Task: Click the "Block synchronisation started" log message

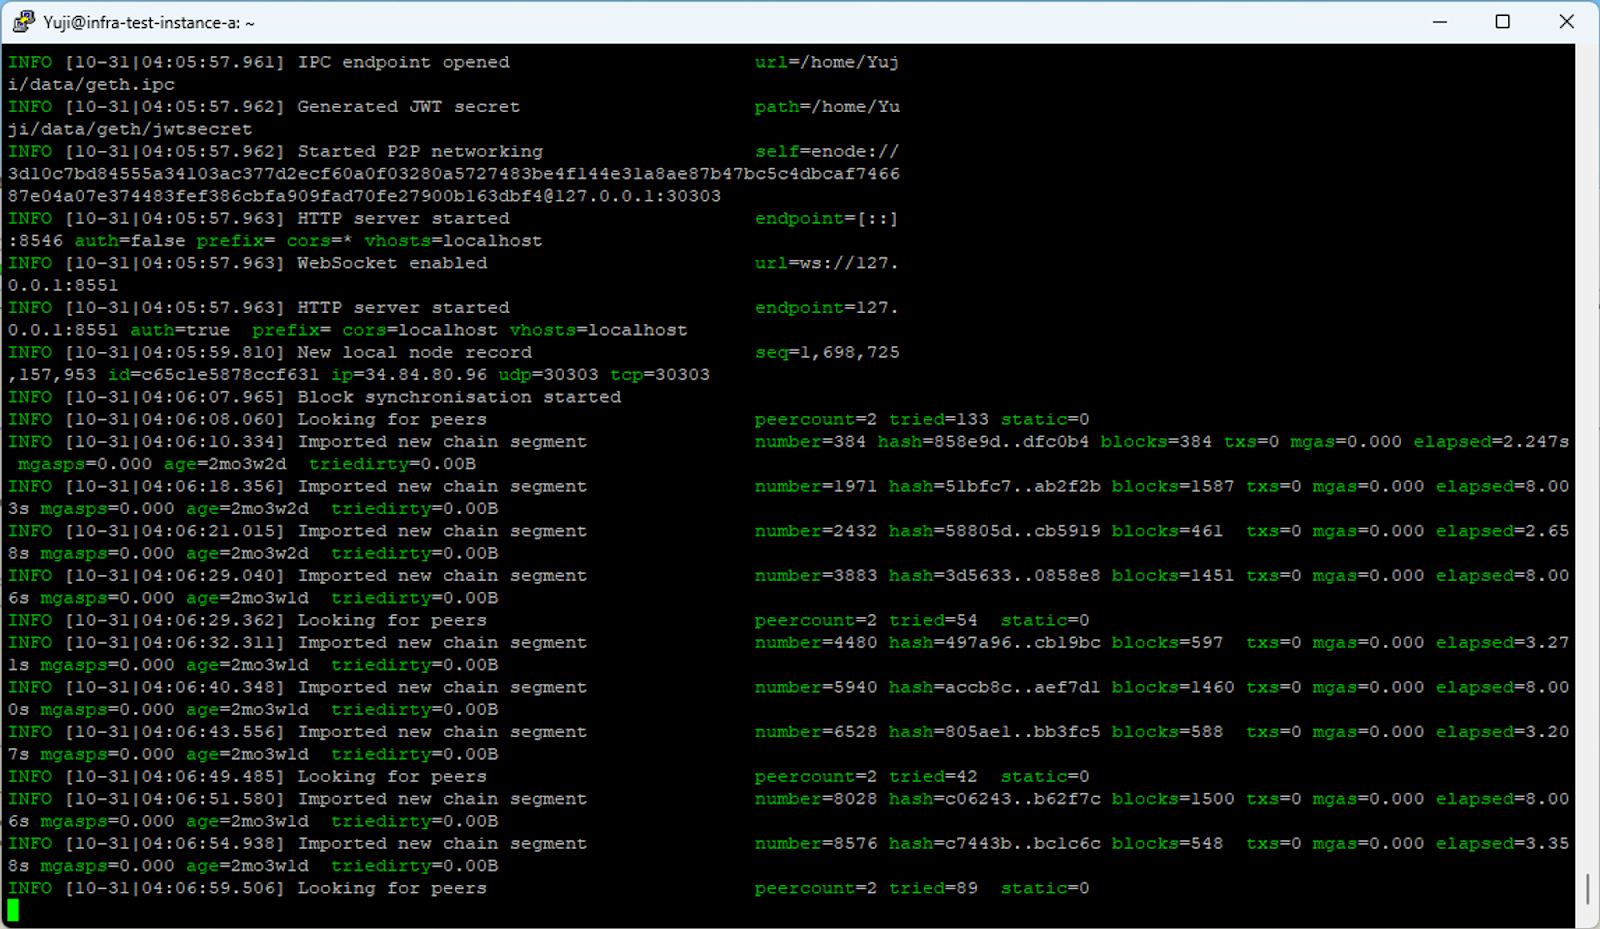Action: [x=459, y=397]
